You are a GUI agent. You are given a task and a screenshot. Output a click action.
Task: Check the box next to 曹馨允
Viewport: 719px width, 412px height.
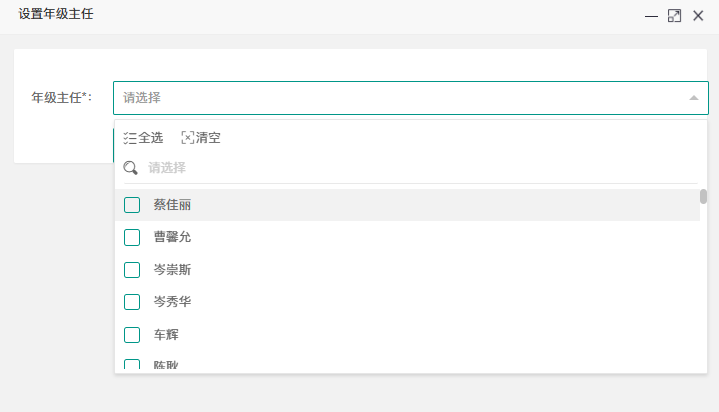pyautogui.click(x=132, y=237)
